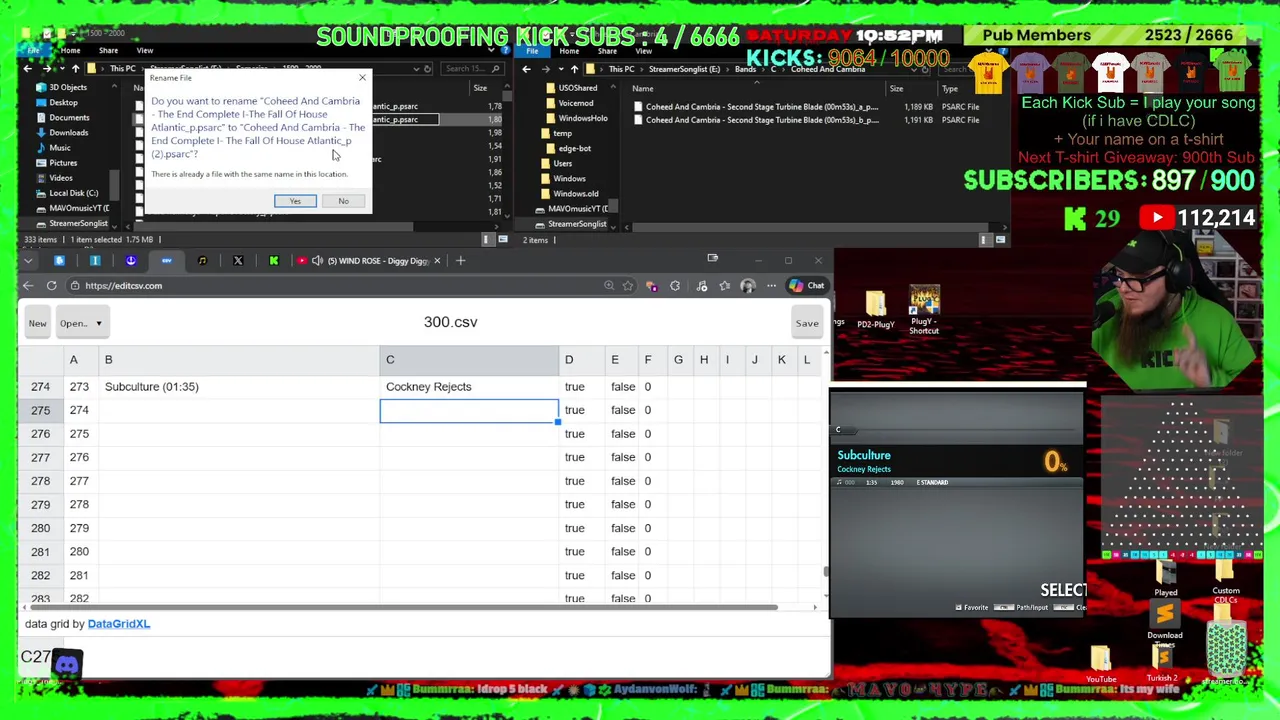Confirm rename with the Yes button
Image resolution: width=1280 pixels, height=720 pixels.
(295, 201)
